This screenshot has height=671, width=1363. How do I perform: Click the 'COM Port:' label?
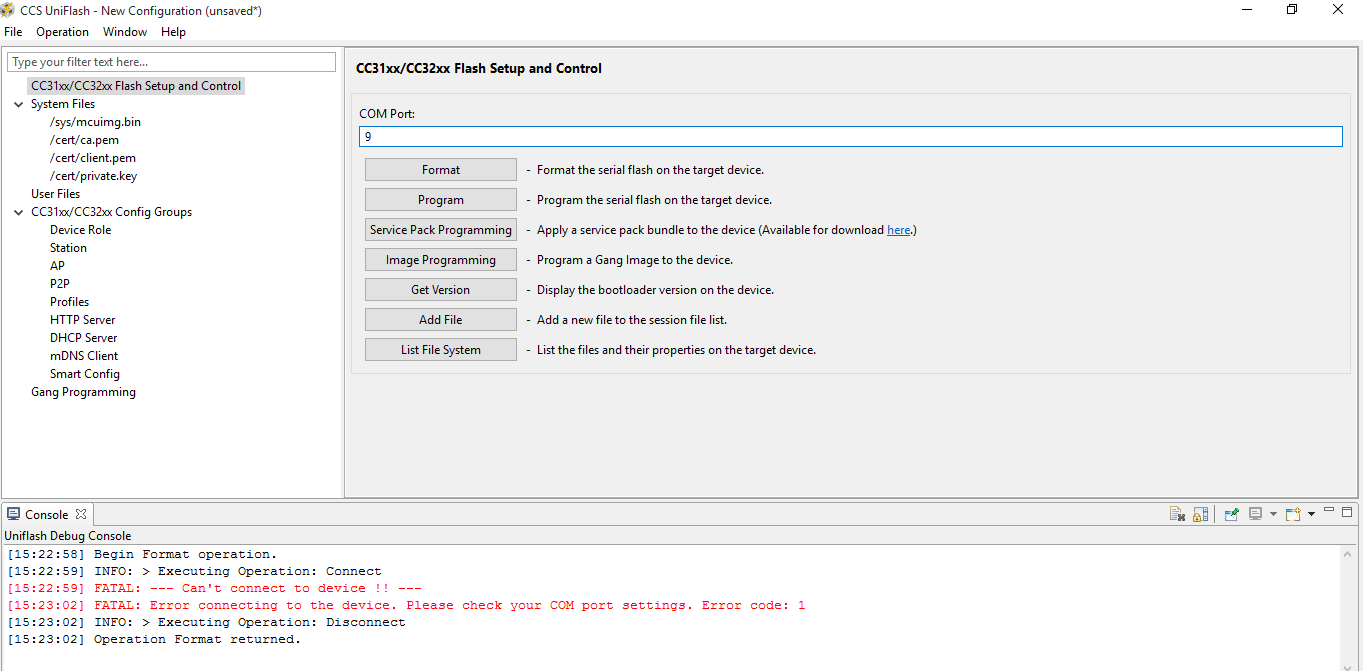click(x=387, y=114)
